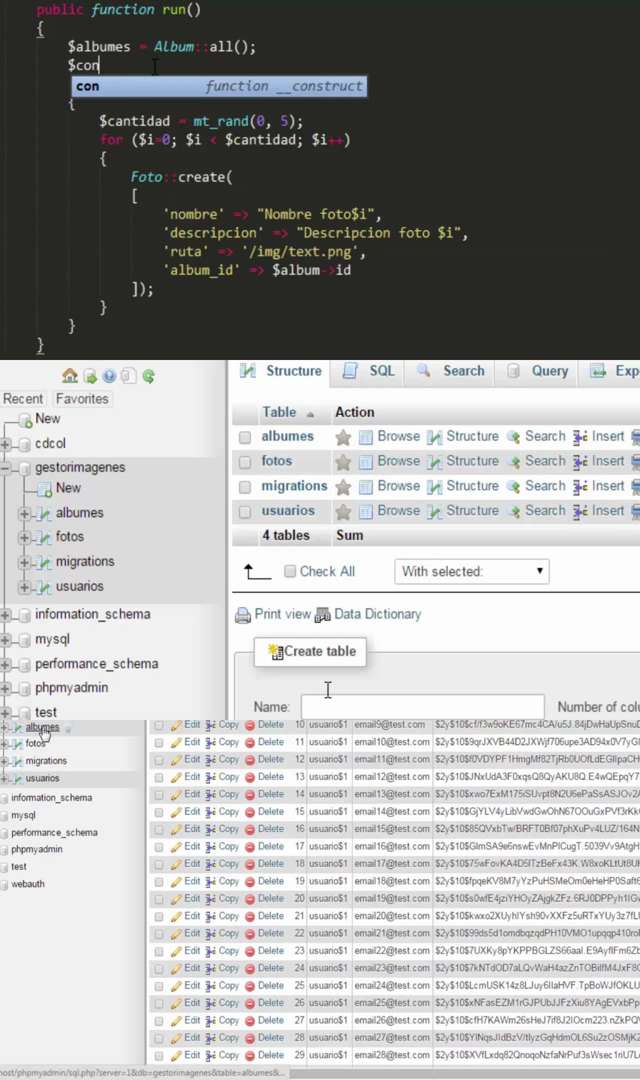The height and width of the screenshot is (1080, 640).
Task: Toggle favorite star for migrations table
Action: pos(343,487)
